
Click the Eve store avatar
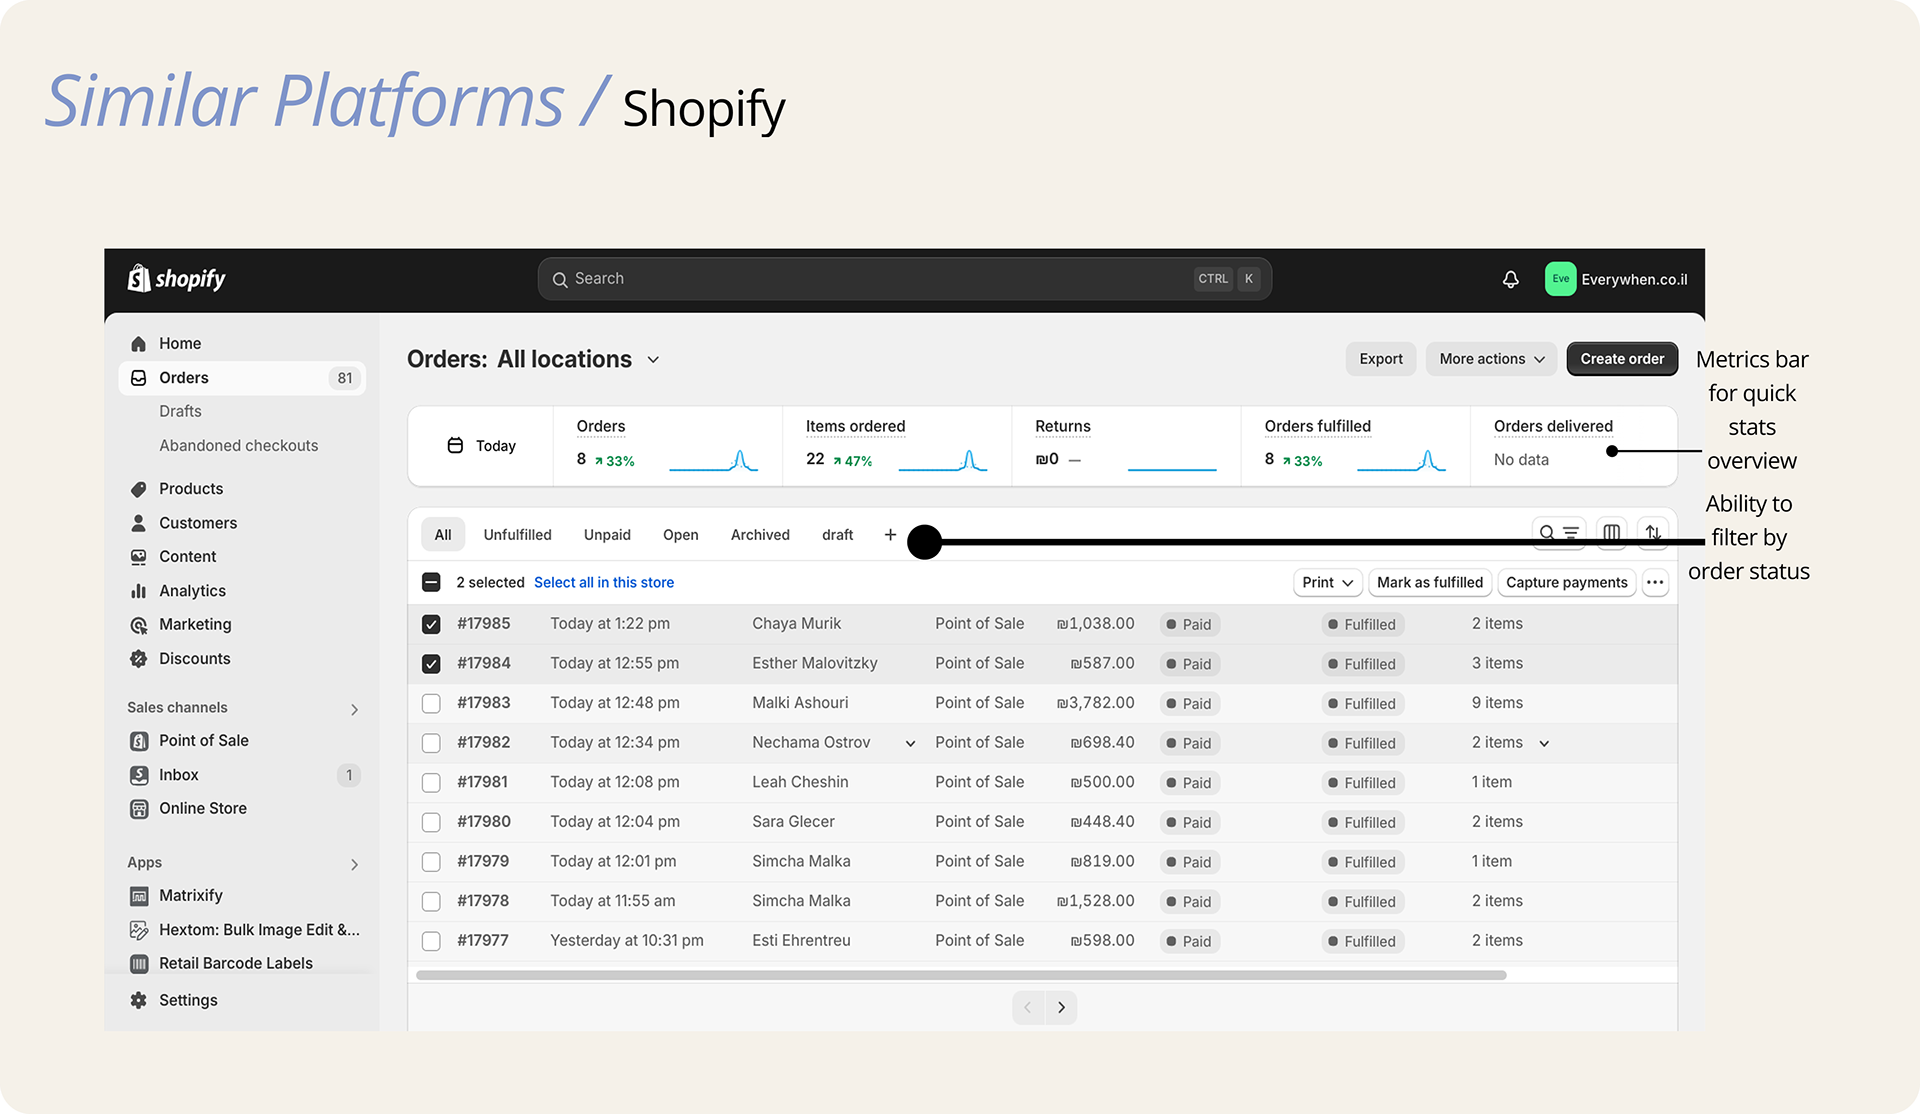click(1560, 279)
